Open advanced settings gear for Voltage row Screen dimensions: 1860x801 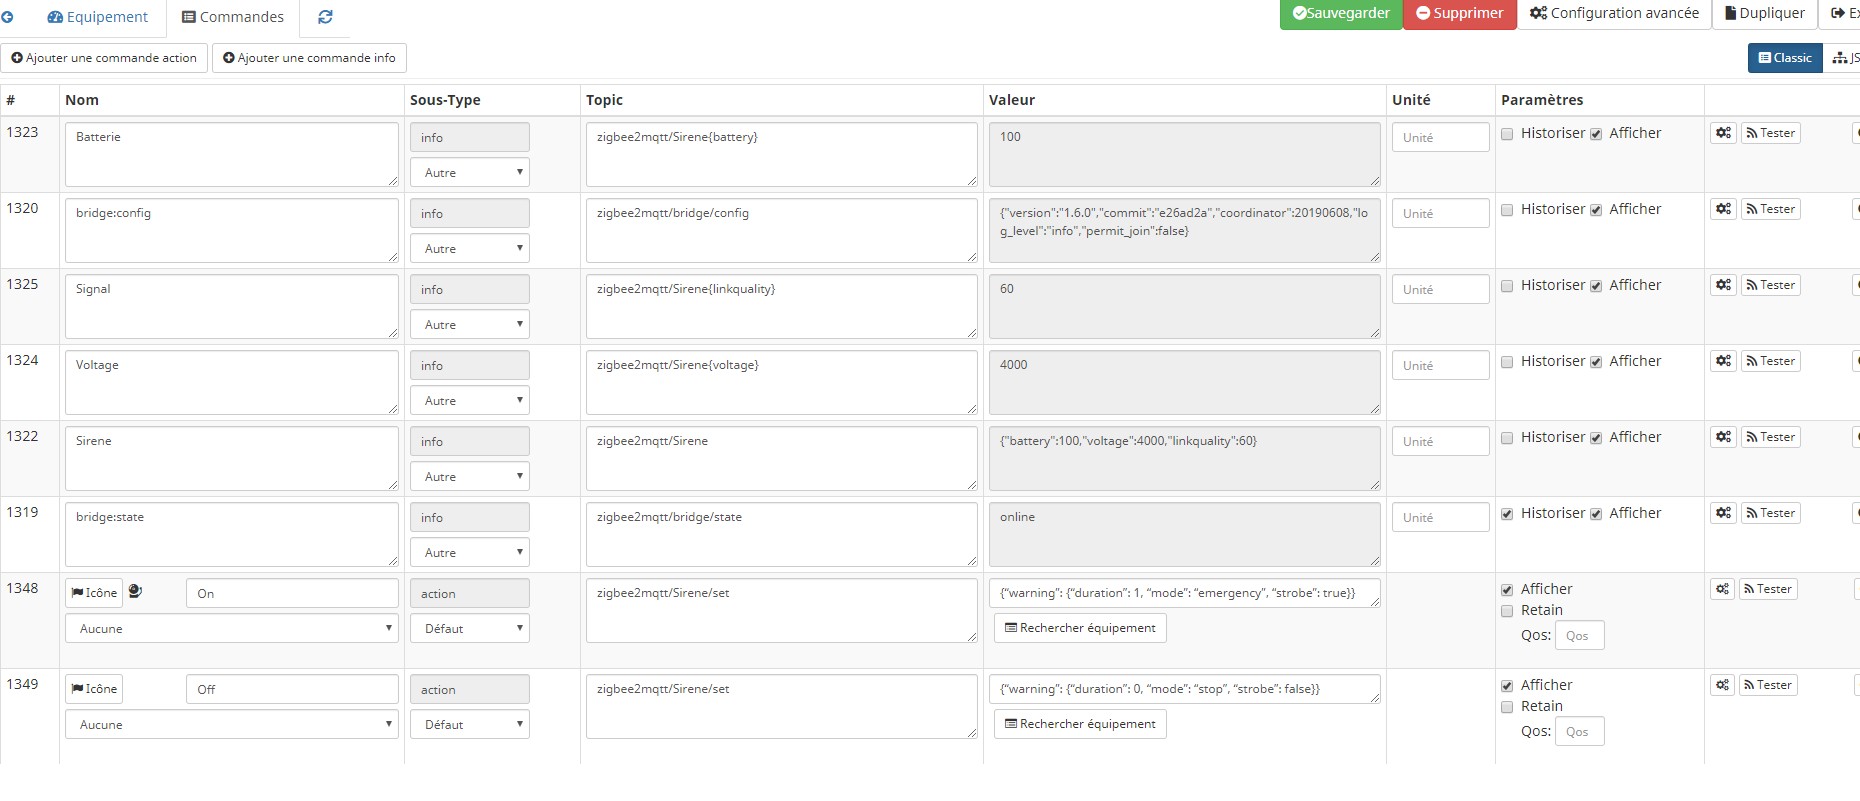tap(1723, 361)
